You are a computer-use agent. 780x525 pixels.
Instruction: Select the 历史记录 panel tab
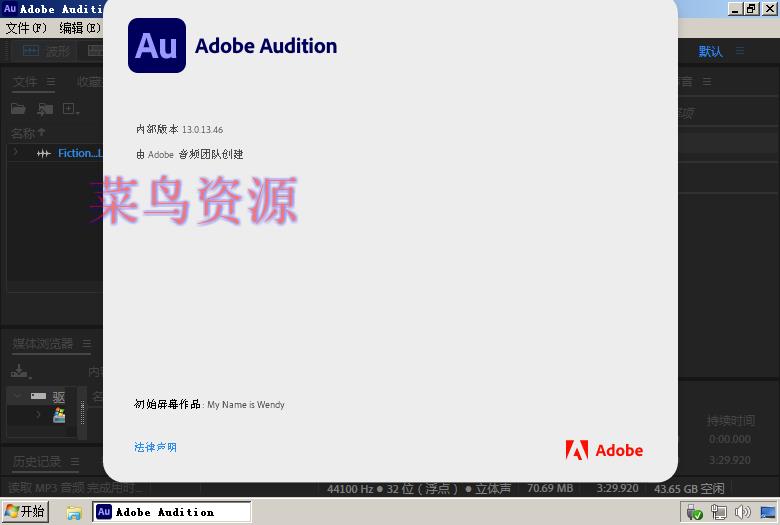pos(37,462)
